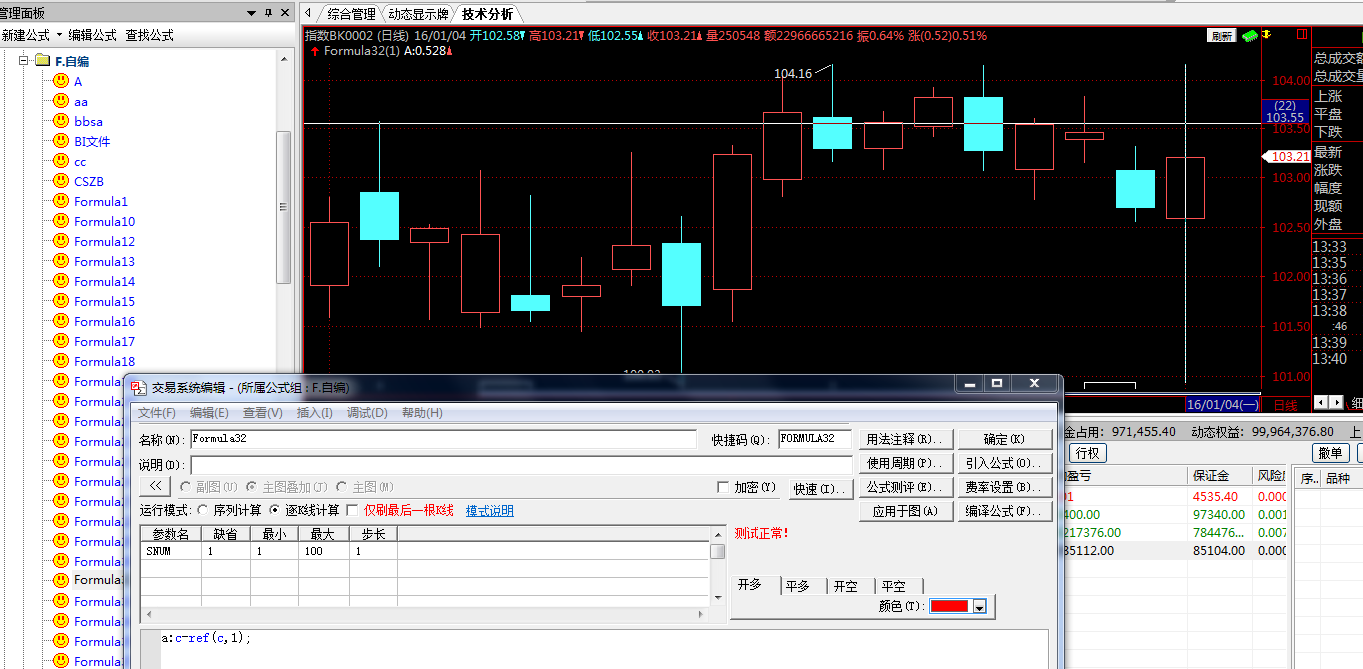Pin the 管理面板 panel with pushpin icon
Screen dimensions: 1363x669
(x=267, y=13)
